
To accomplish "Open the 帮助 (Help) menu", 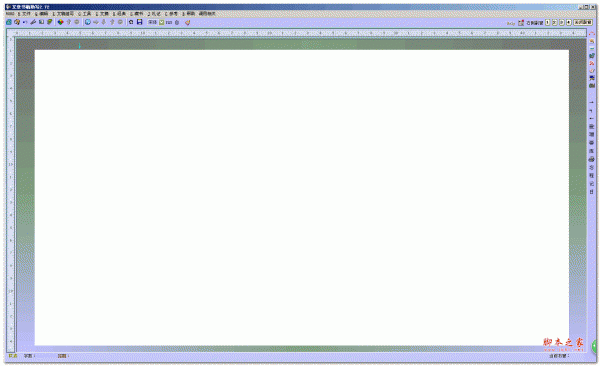I will (189, 14).
